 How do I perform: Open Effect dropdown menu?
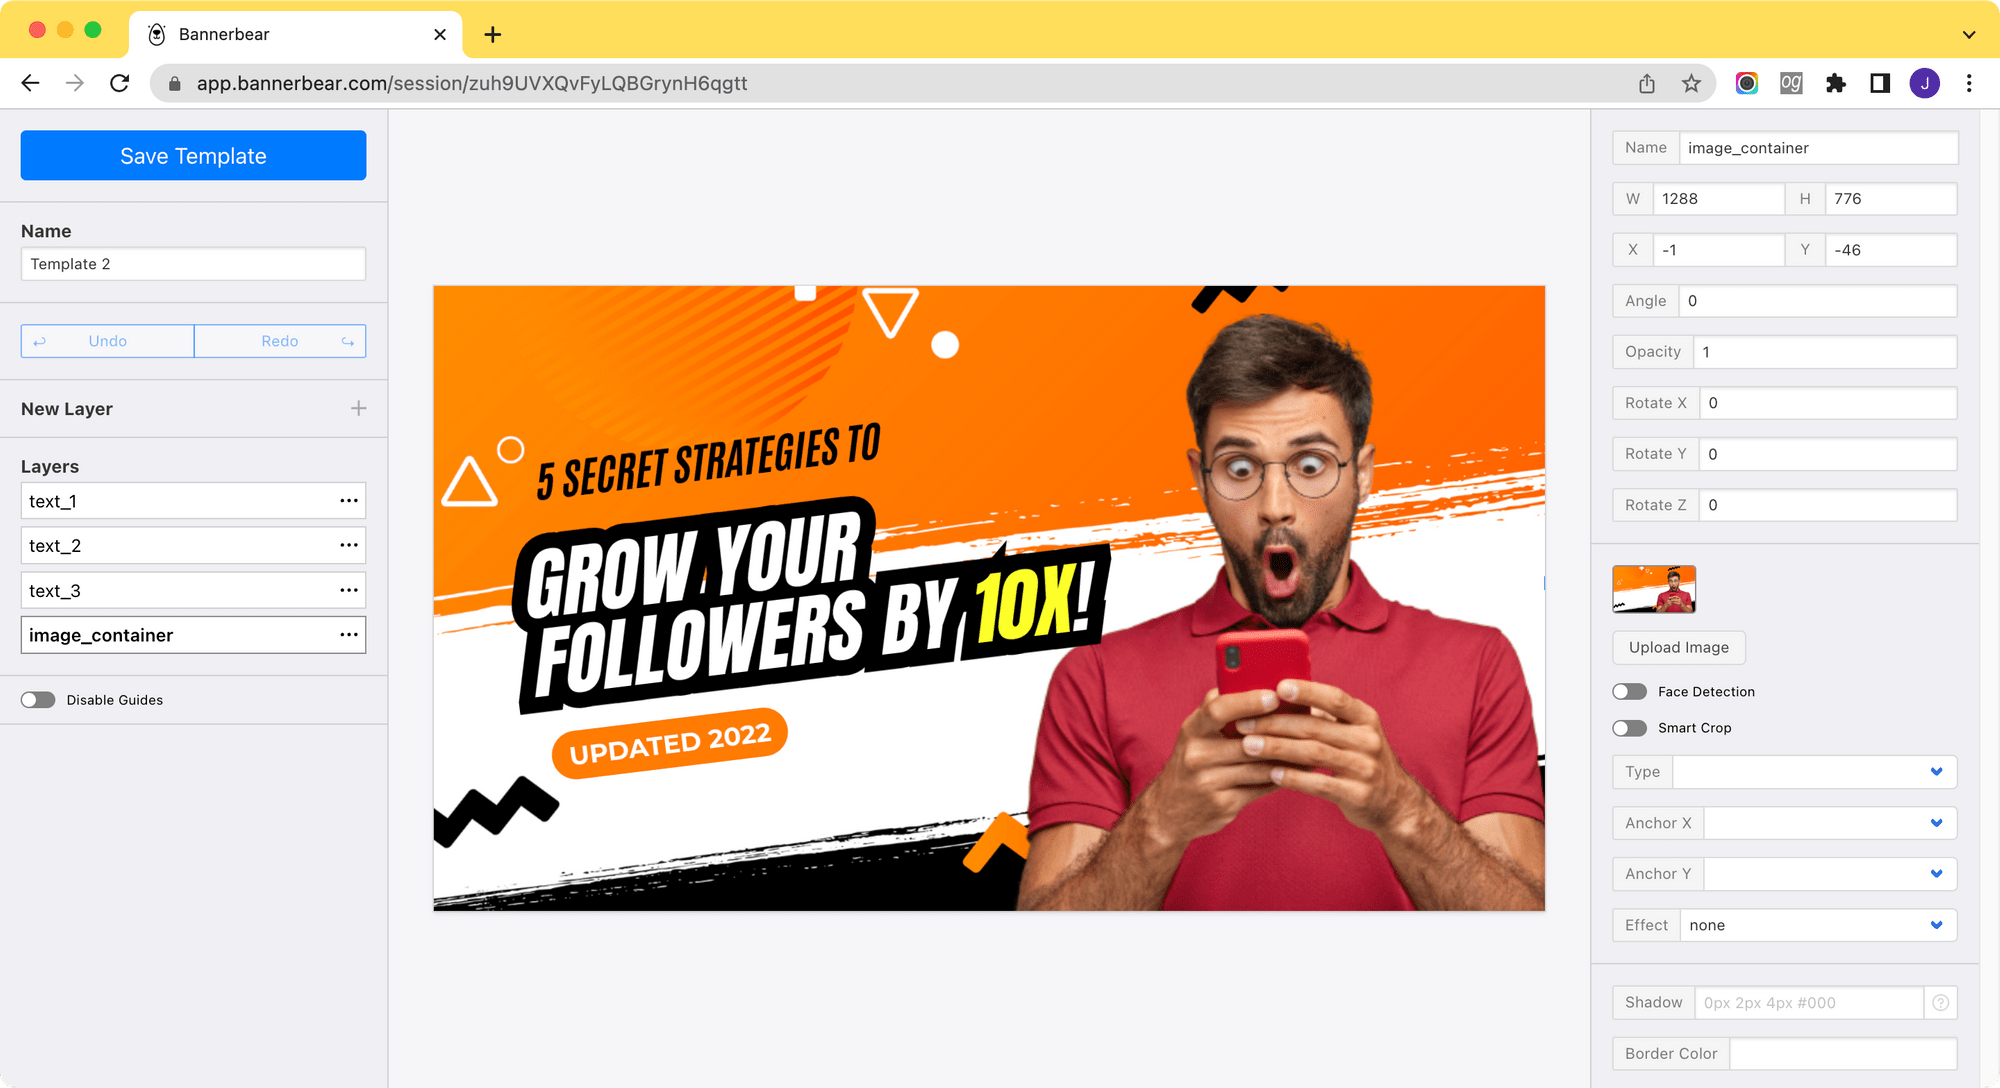pyautogui.click(x=1814, y=923)
